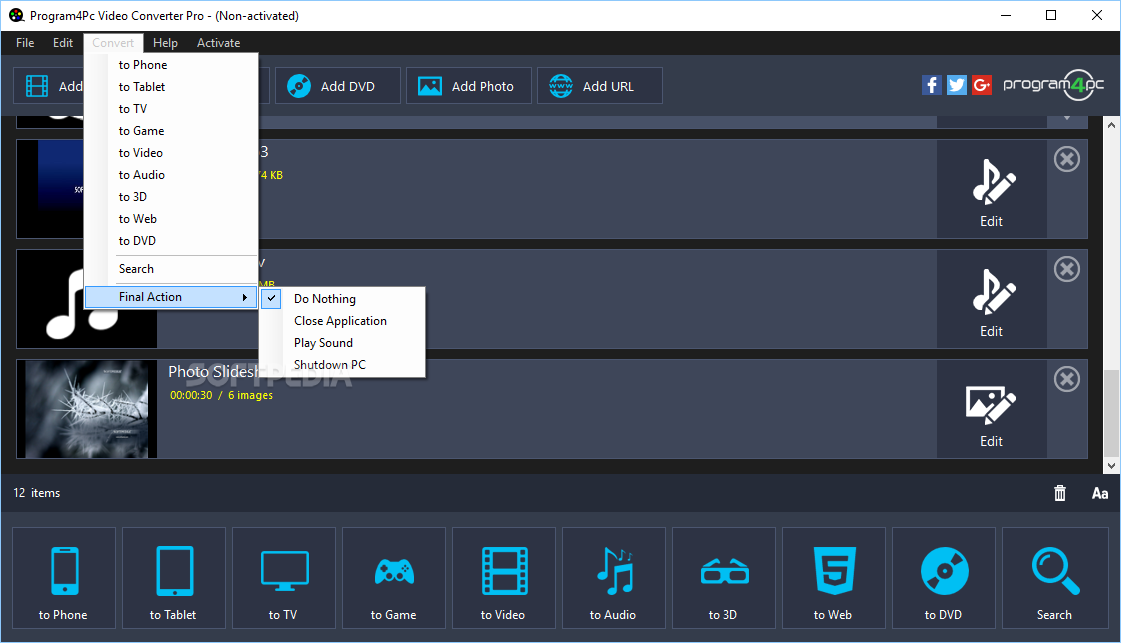Open the Twitter icon link
Screen dimensions: 1121x643
coord(957,85)
